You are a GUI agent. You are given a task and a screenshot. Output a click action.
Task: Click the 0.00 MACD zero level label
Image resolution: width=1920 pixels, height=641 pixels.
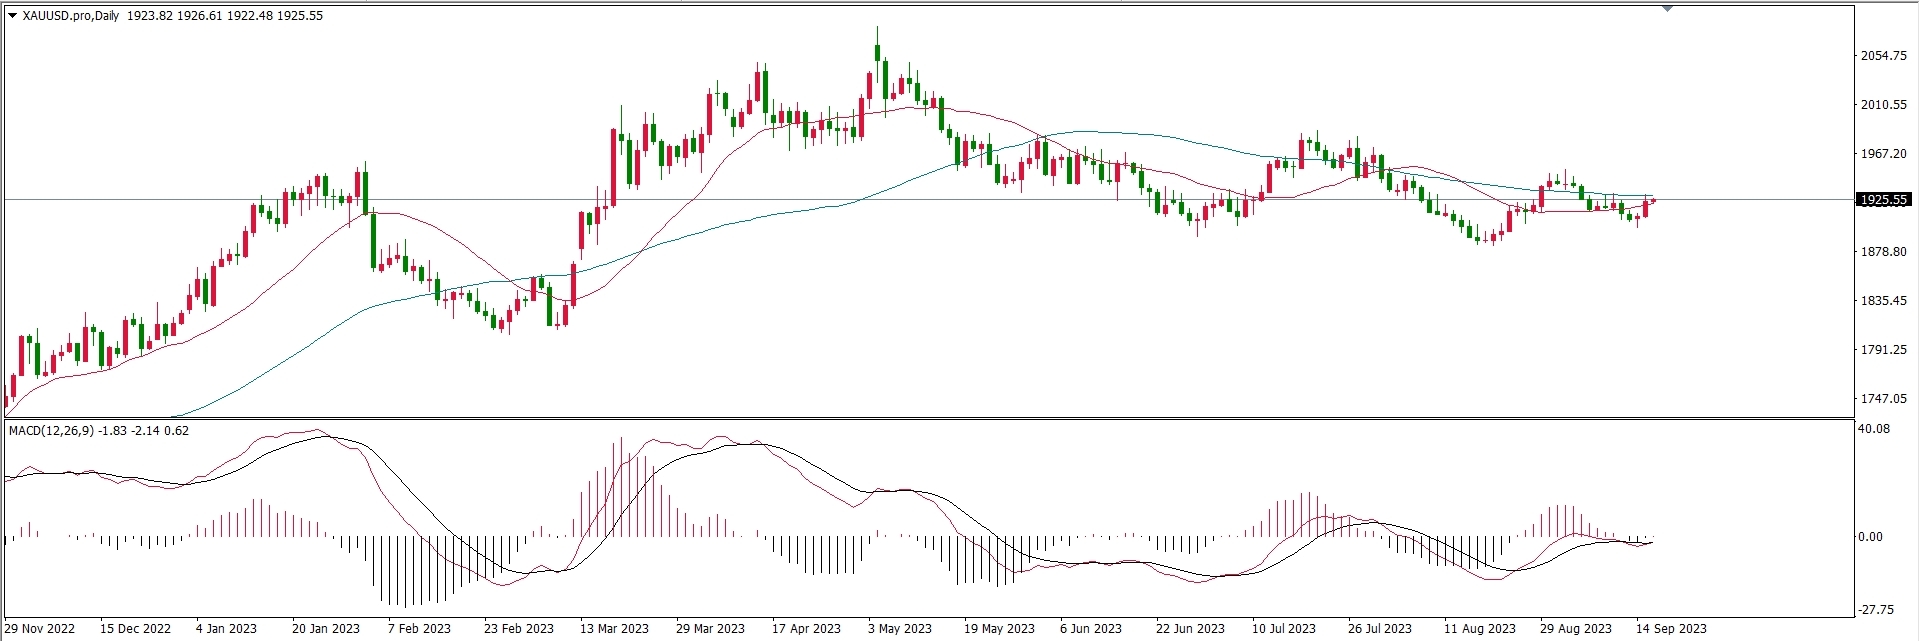(1871, 537)
